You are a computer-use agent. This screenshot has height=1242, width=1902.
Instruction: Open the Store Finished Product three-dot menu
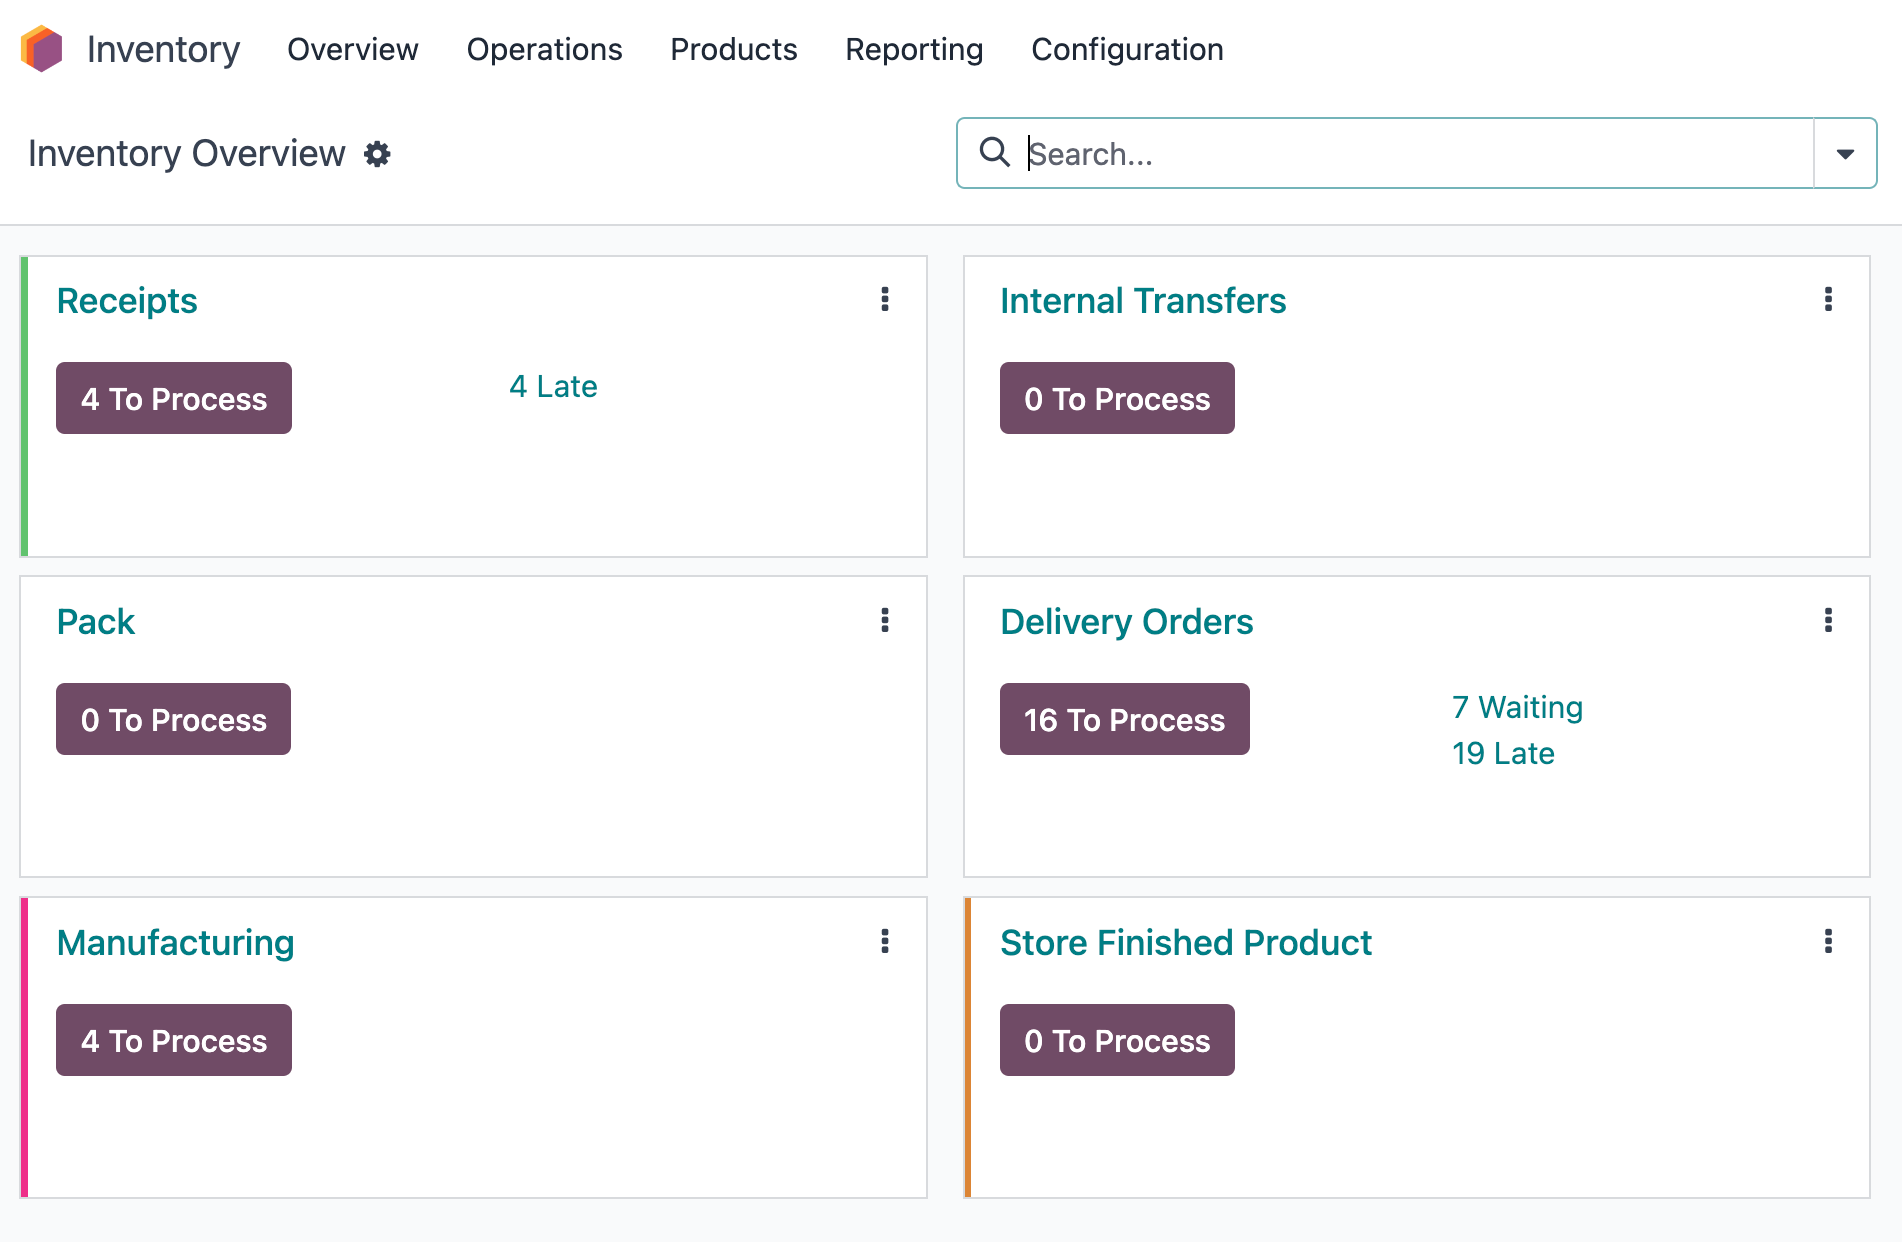1828,941
